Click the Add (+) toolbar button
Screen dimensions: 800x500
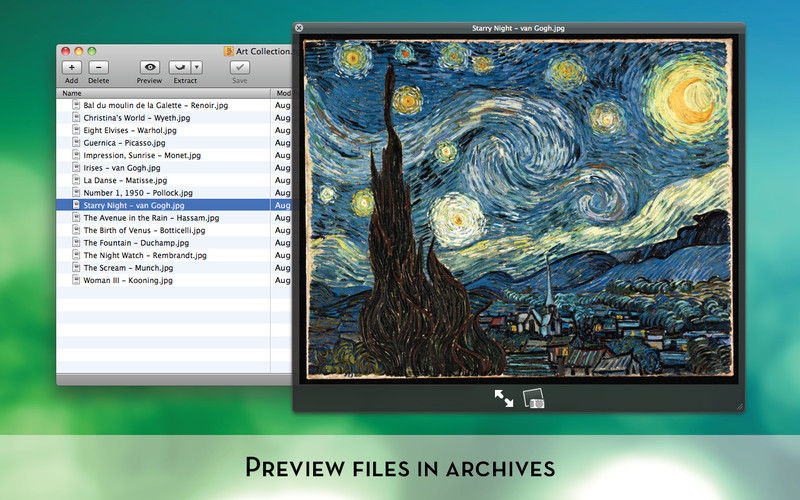point(71,67)
